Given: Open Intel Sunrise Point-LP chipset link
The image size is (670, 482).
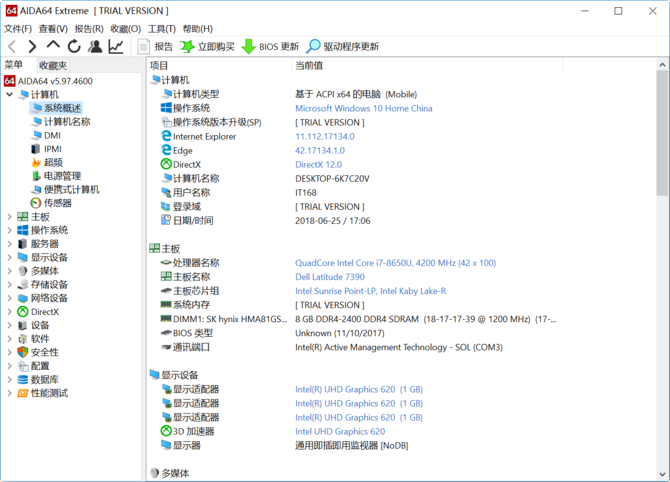Looking at the screenshot, I should pos(370,291).
